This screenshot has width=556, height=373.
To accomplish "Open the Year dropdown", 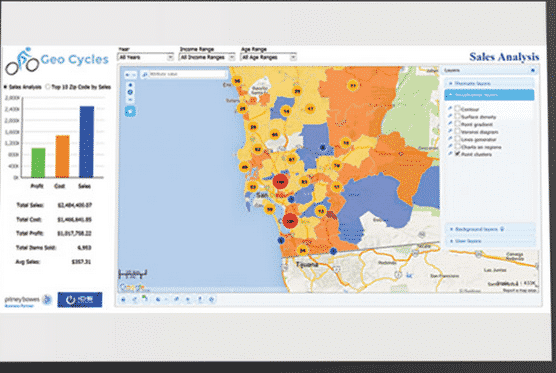I will (145, 57).
